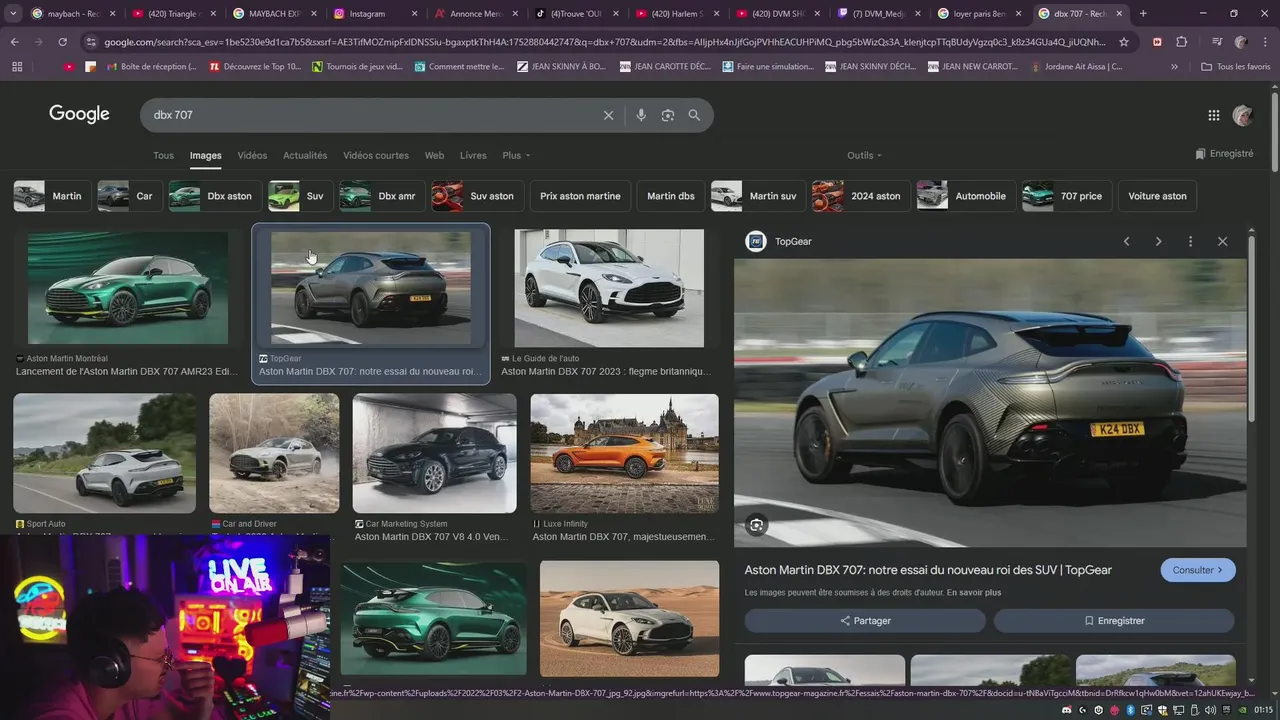
Task: Open the white Le Guide de l'auto thumbnail
Action: [609, 288]
